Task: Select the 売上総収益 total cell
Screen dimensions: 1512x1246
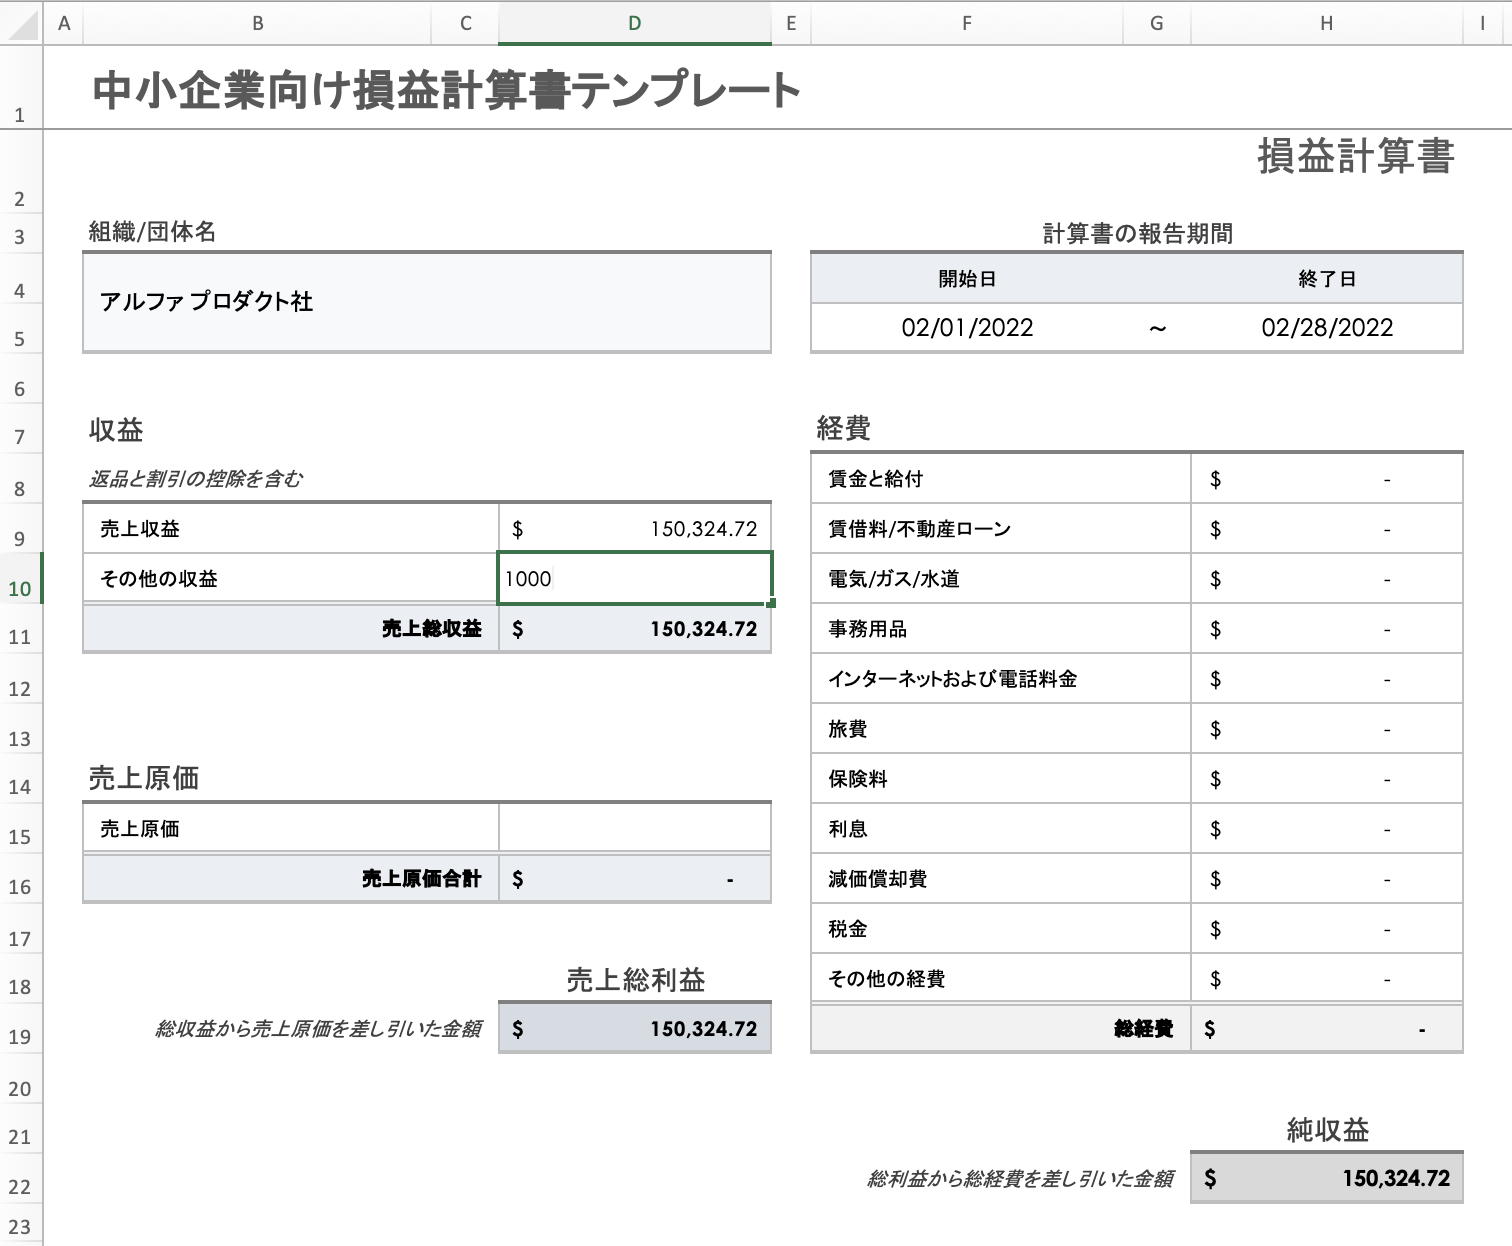Action: coord(635,628)
